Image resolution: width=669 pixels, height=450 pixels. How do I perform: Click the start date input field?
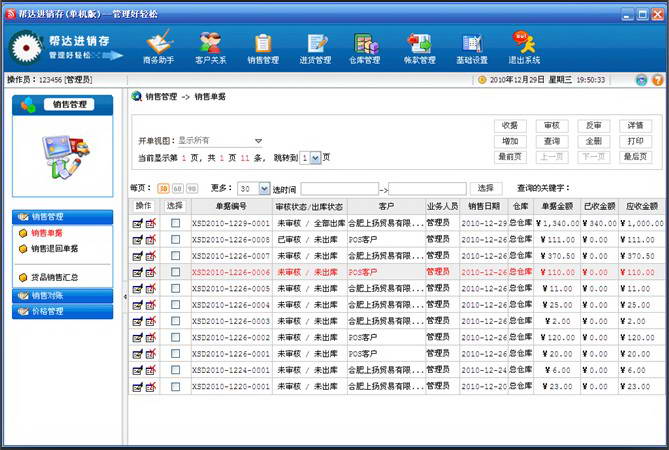point(340,189)
